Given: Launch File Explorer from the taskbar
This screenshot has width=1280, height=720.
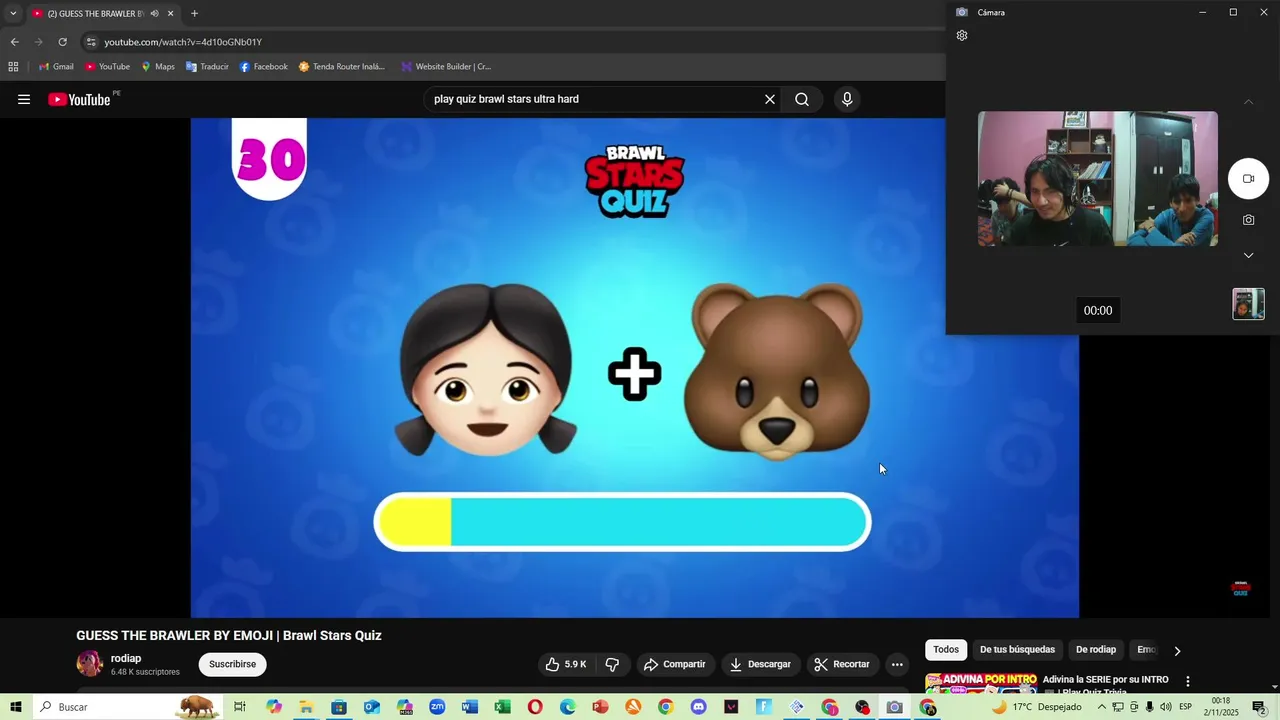Looking at the screenshot, I should pos(306,707).
